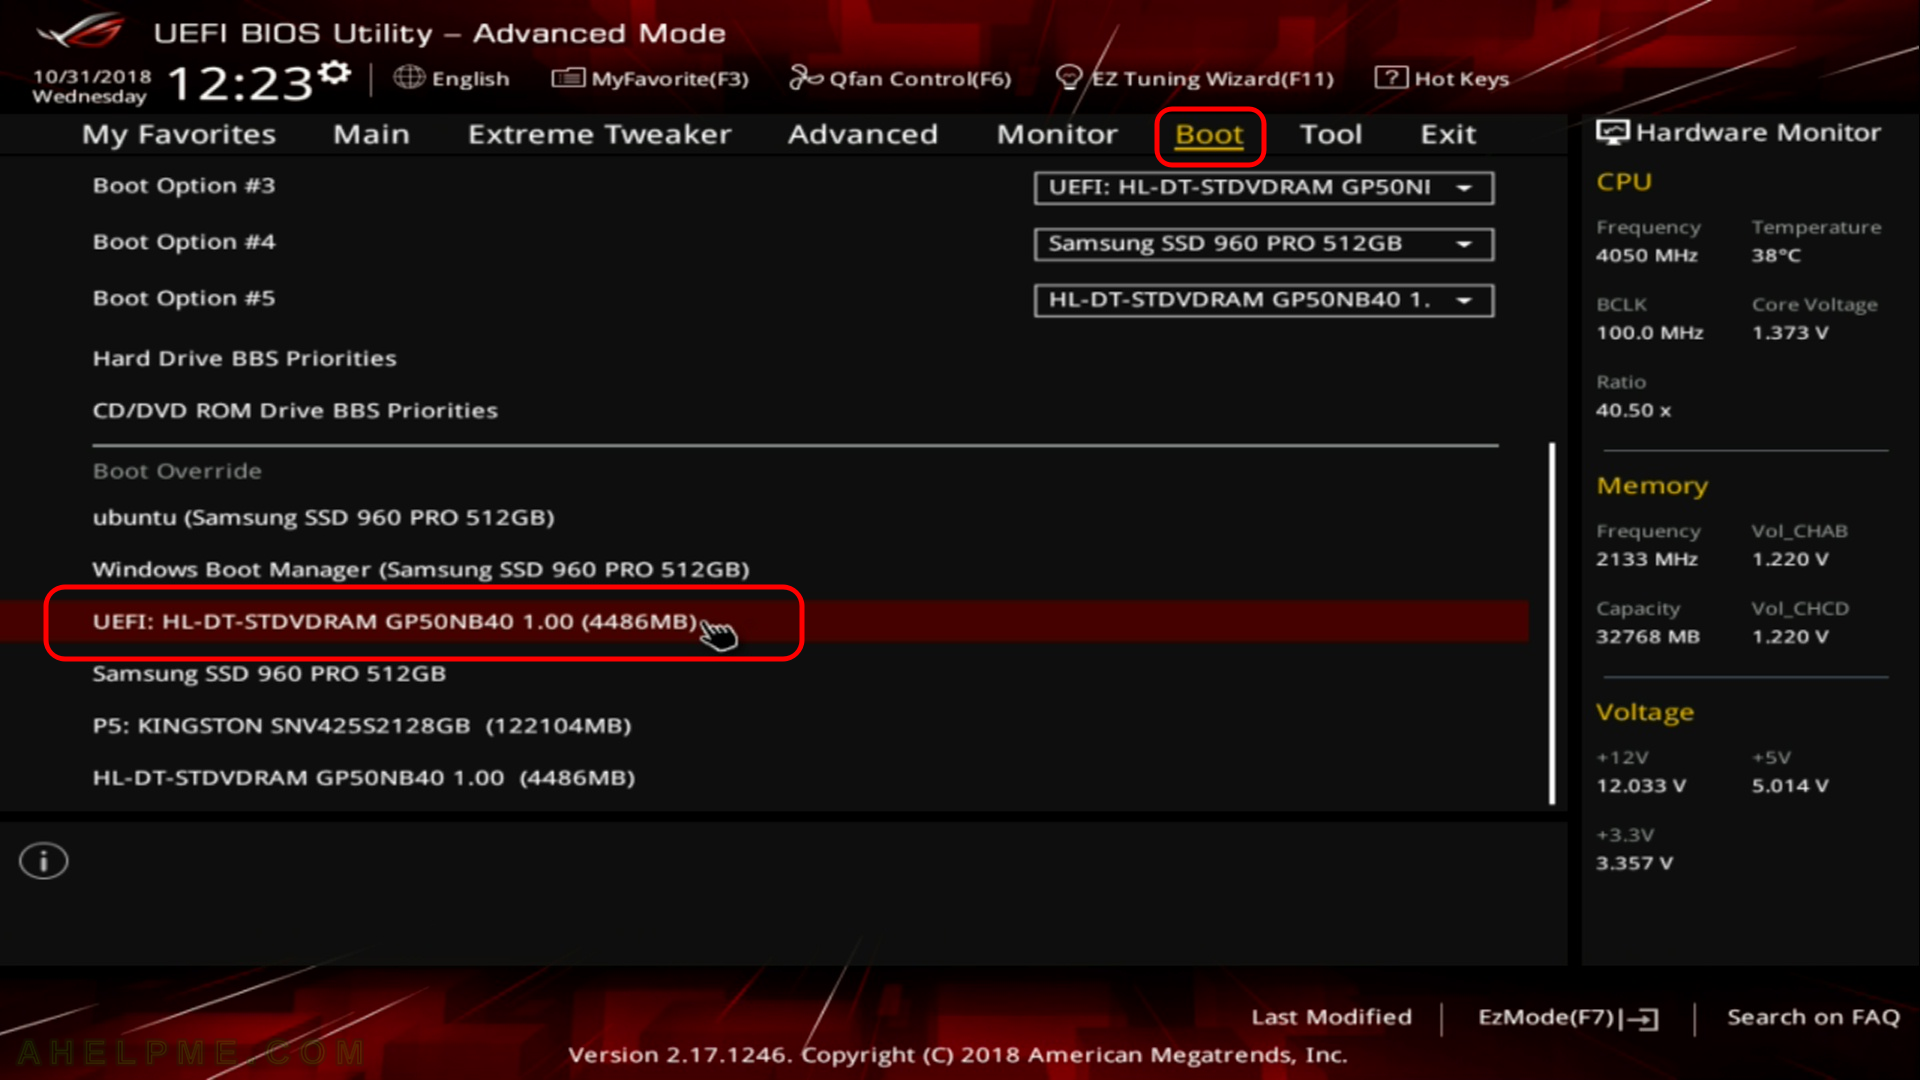
Task: Select the Advanced tab
Action: 862,133
